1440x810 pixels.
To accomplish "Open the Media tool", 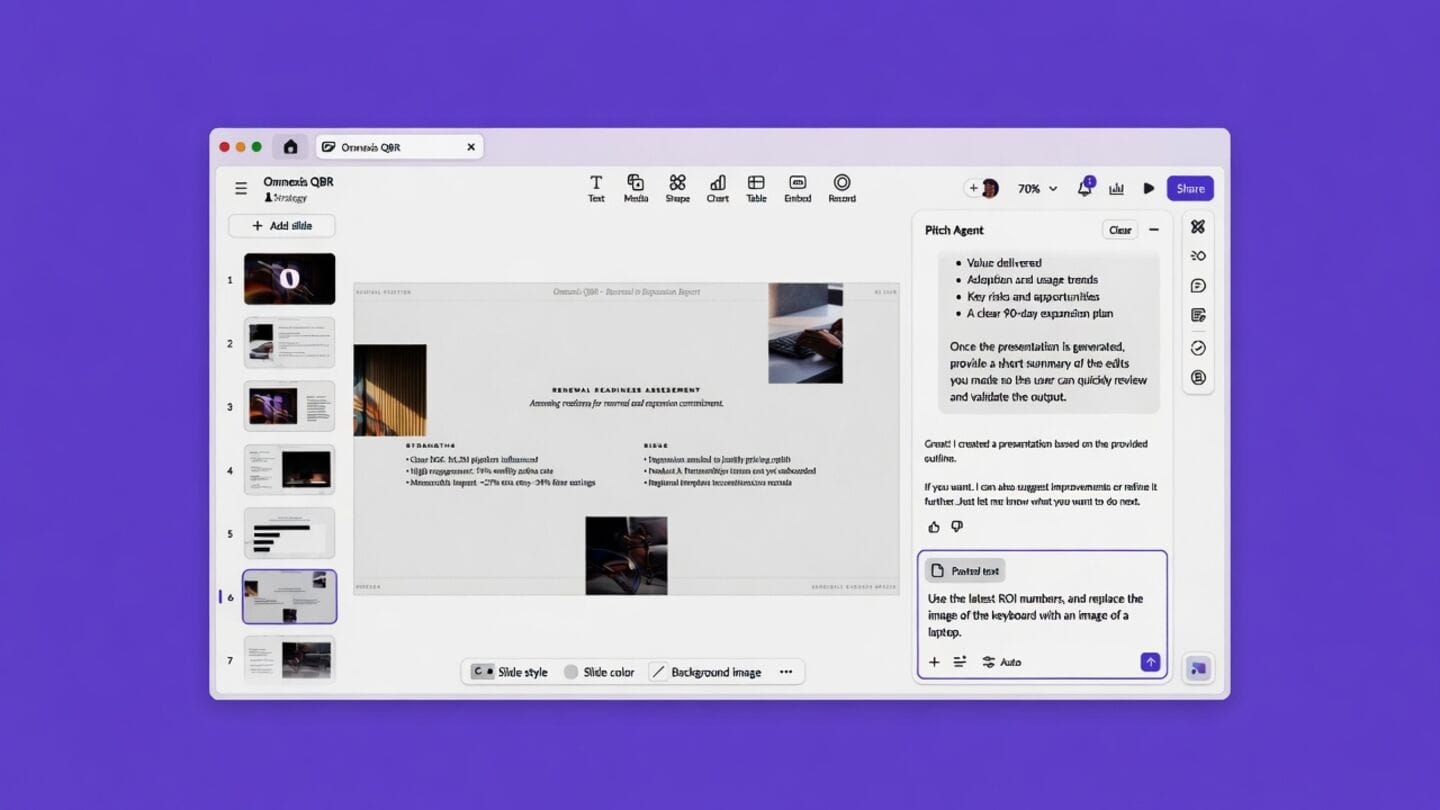I will point(636,188).
